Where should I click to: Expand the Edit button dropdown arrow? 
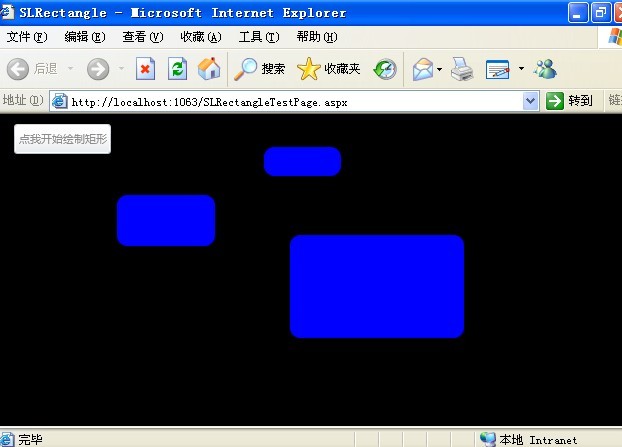click(521, 69)
